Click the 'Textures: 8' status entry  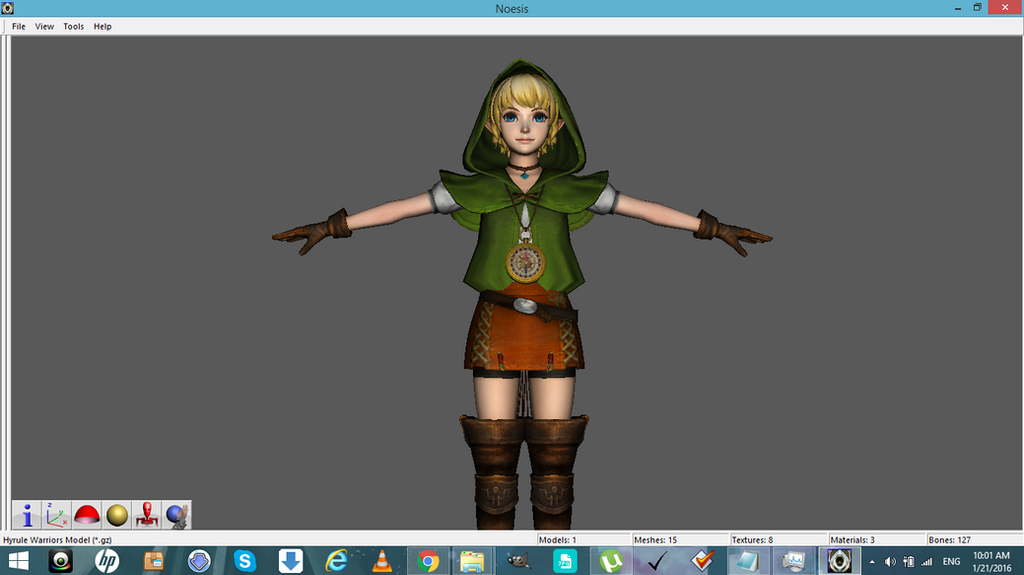[752, 540]
